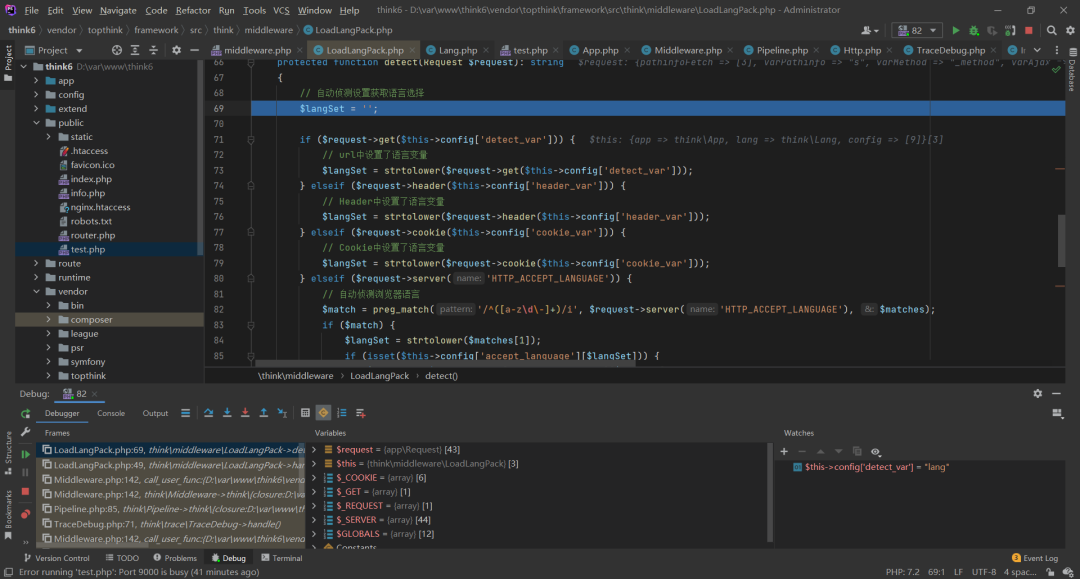
Task: Open Version Control tool window
Action: point(56,558)
